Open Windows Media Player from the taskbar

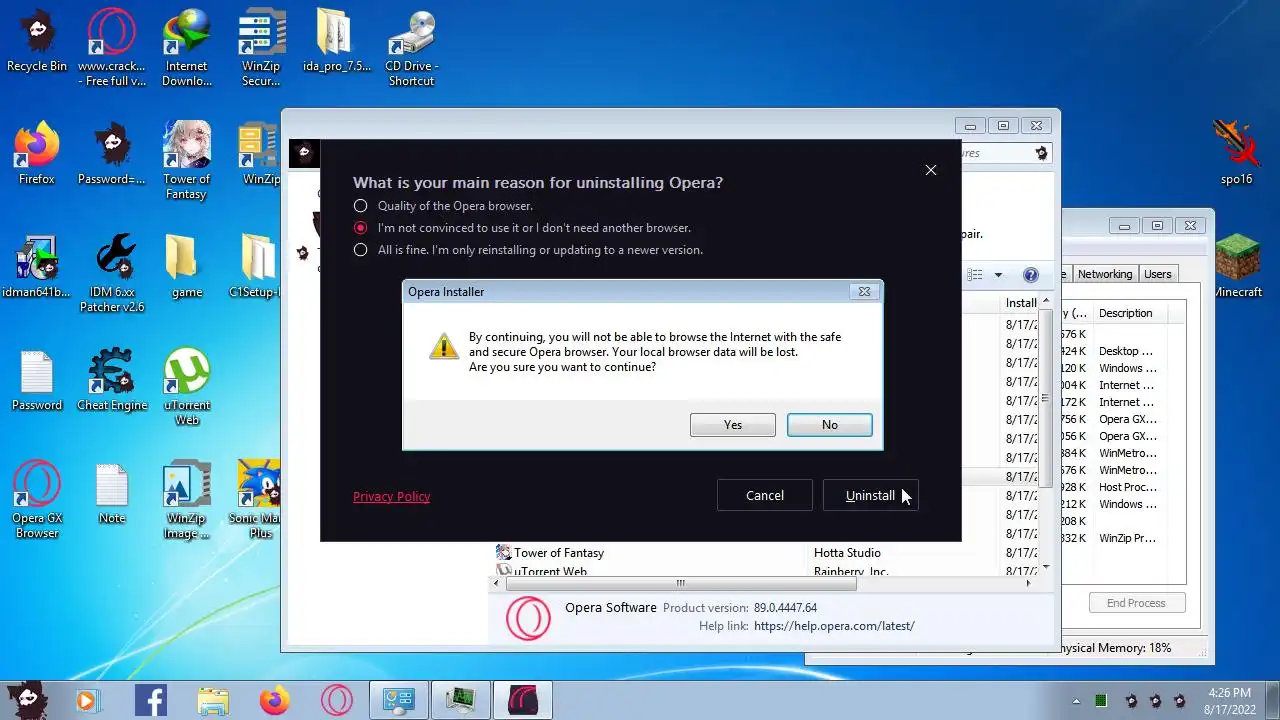(86, 701)
